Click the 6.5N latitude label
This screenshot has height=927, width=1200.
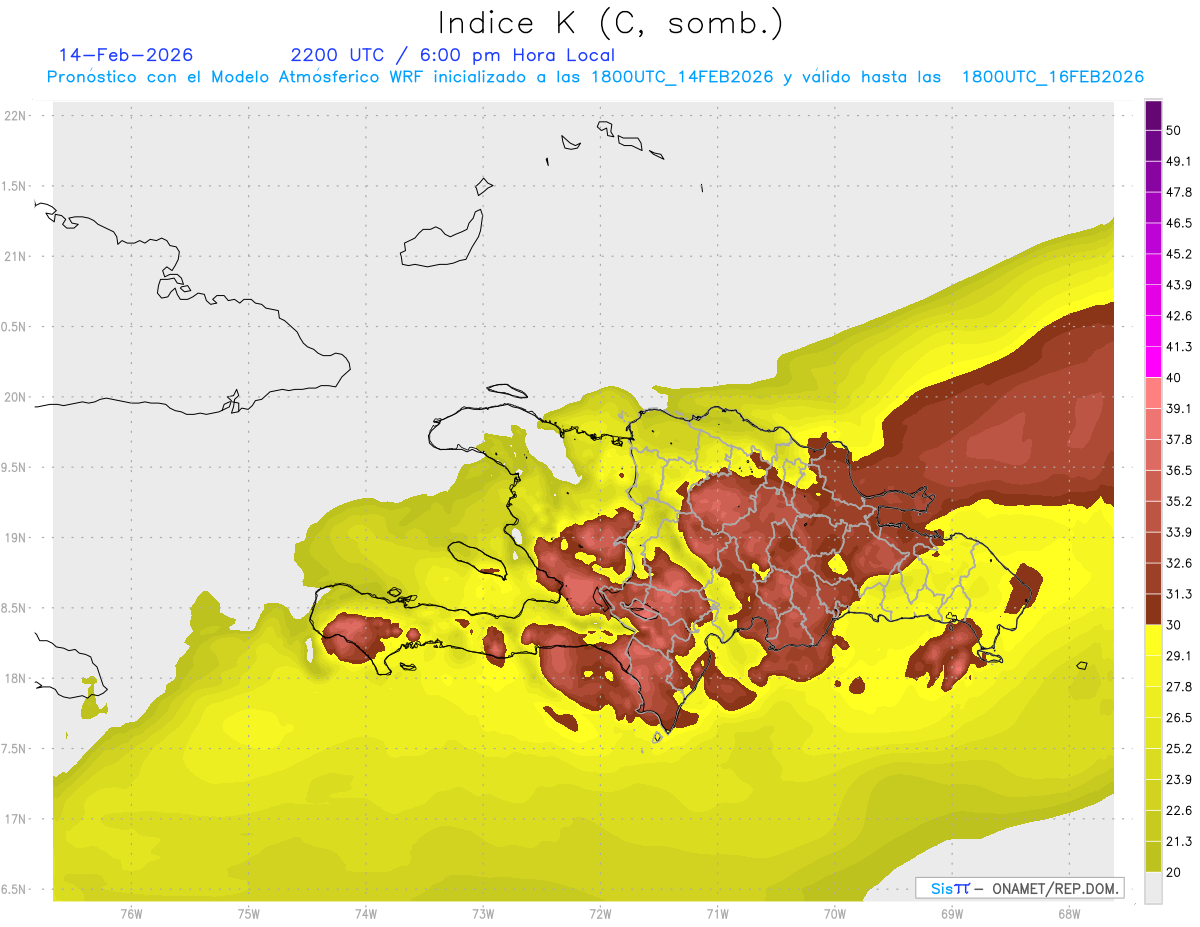(14, 890)
